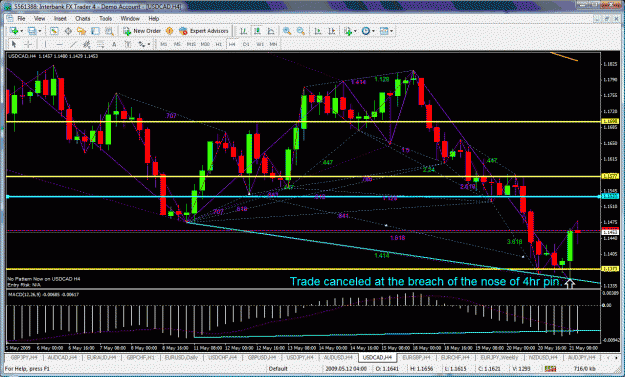Switch chart to Line Chart style
The width and height of the screenshot is (625, 377).
271,31
